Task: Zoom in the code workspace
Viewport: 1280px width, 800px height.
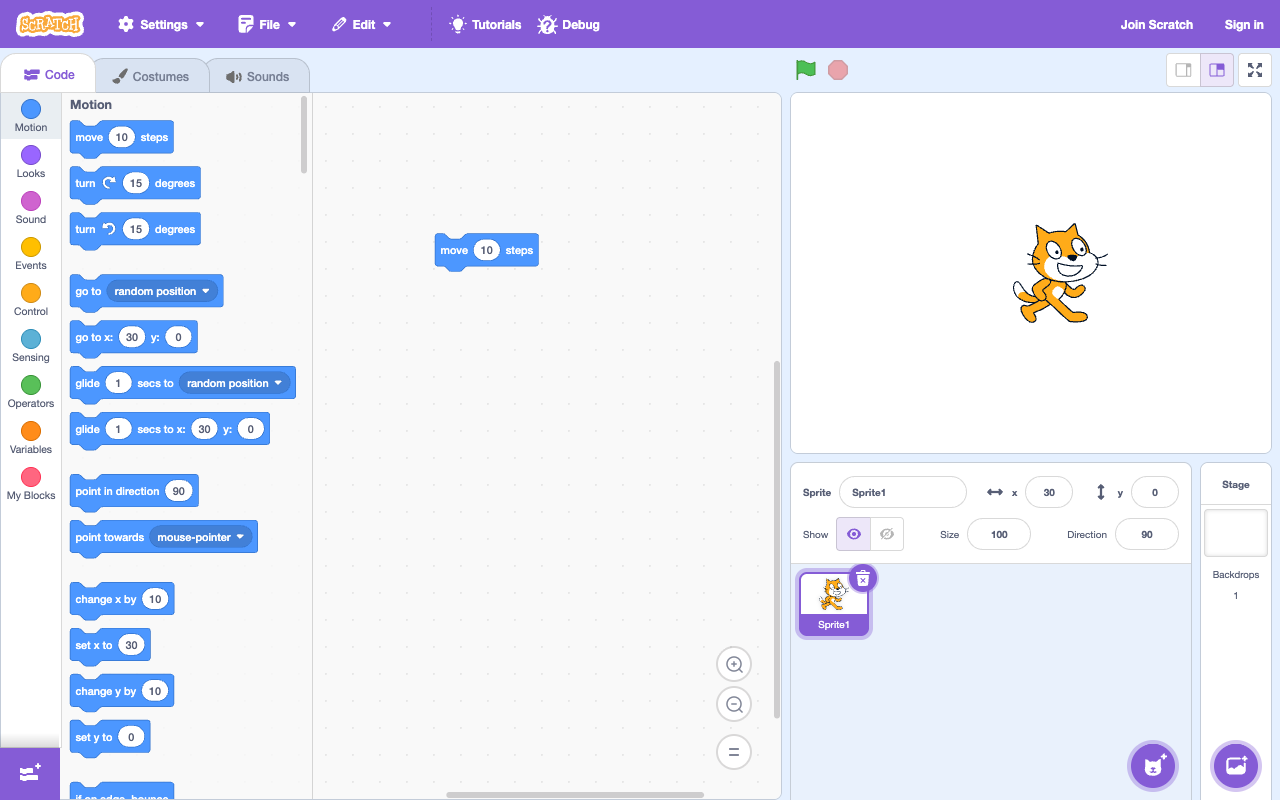Action: point(734,665)
